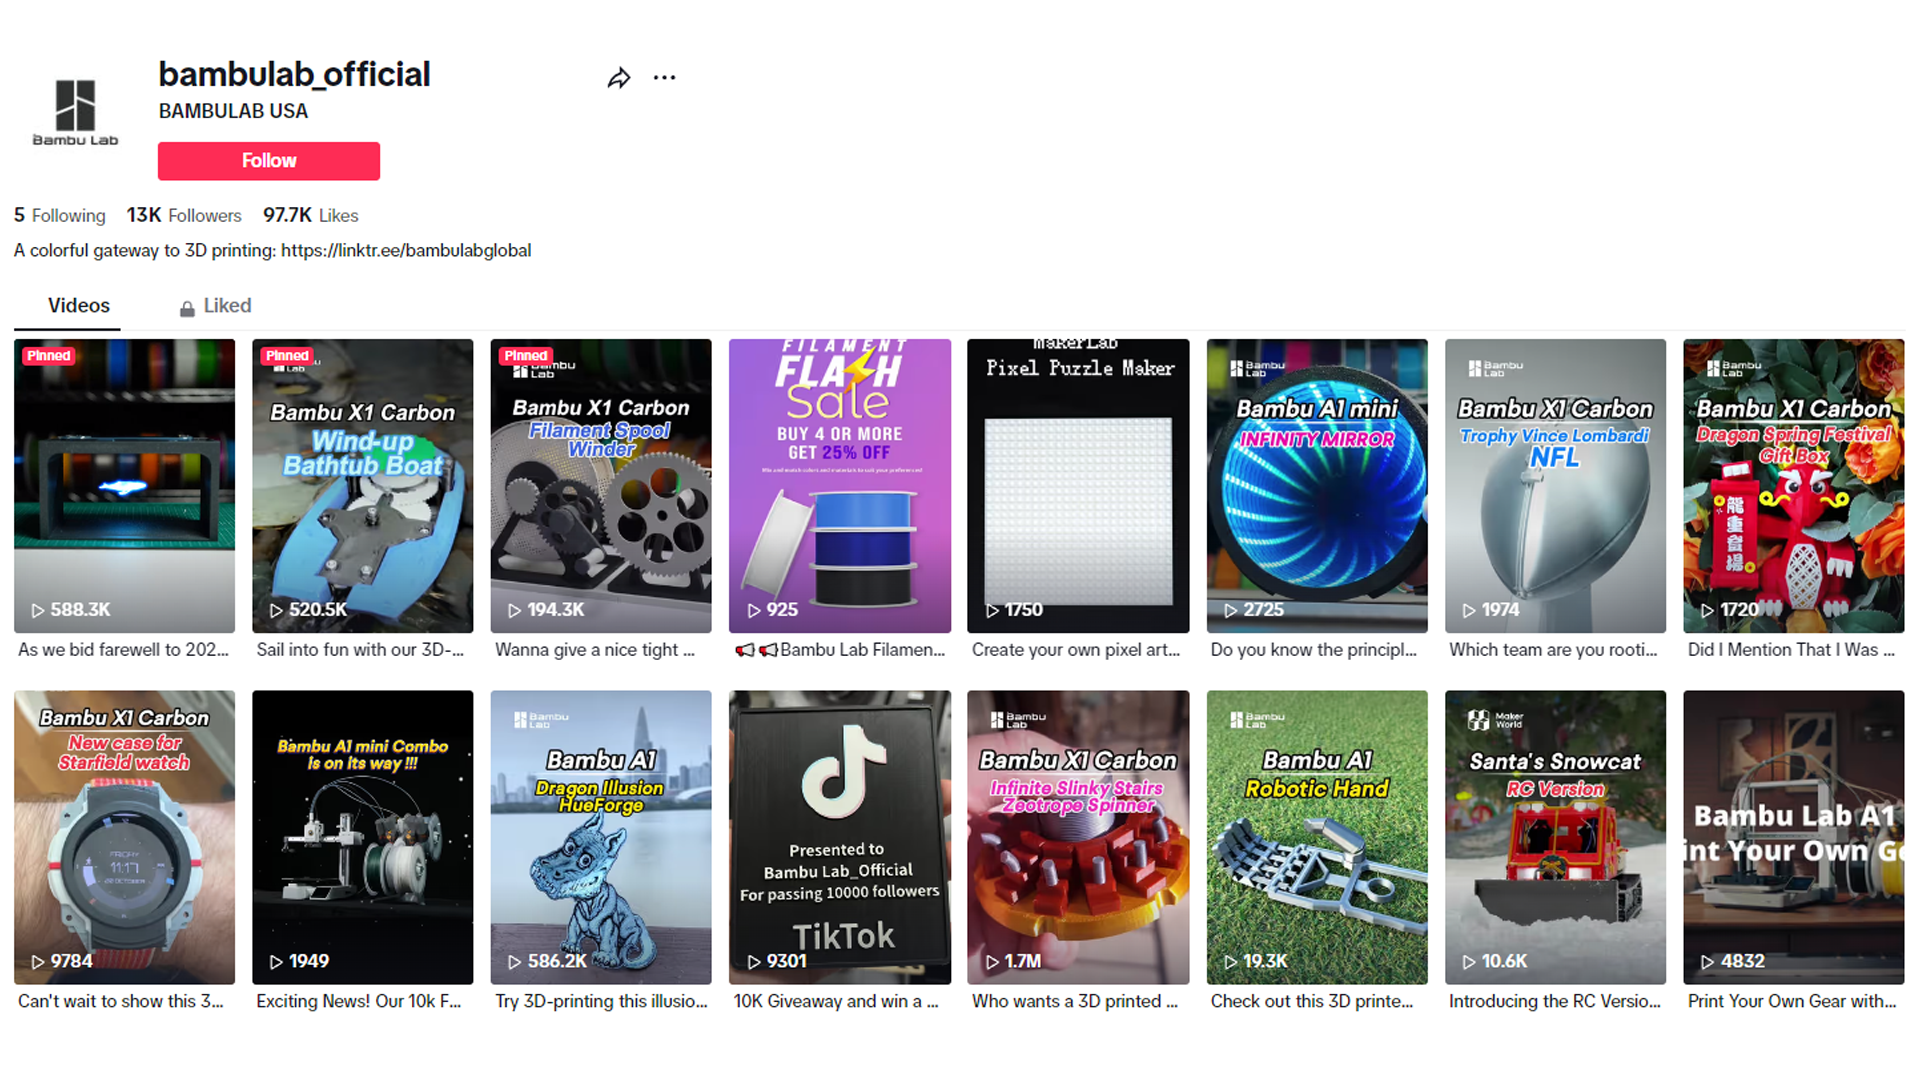Open the linktr.ee/bambulabglobal bio link
Image resolution: width=1920 pixels, height=1080 pixels.
pos(406,250)
